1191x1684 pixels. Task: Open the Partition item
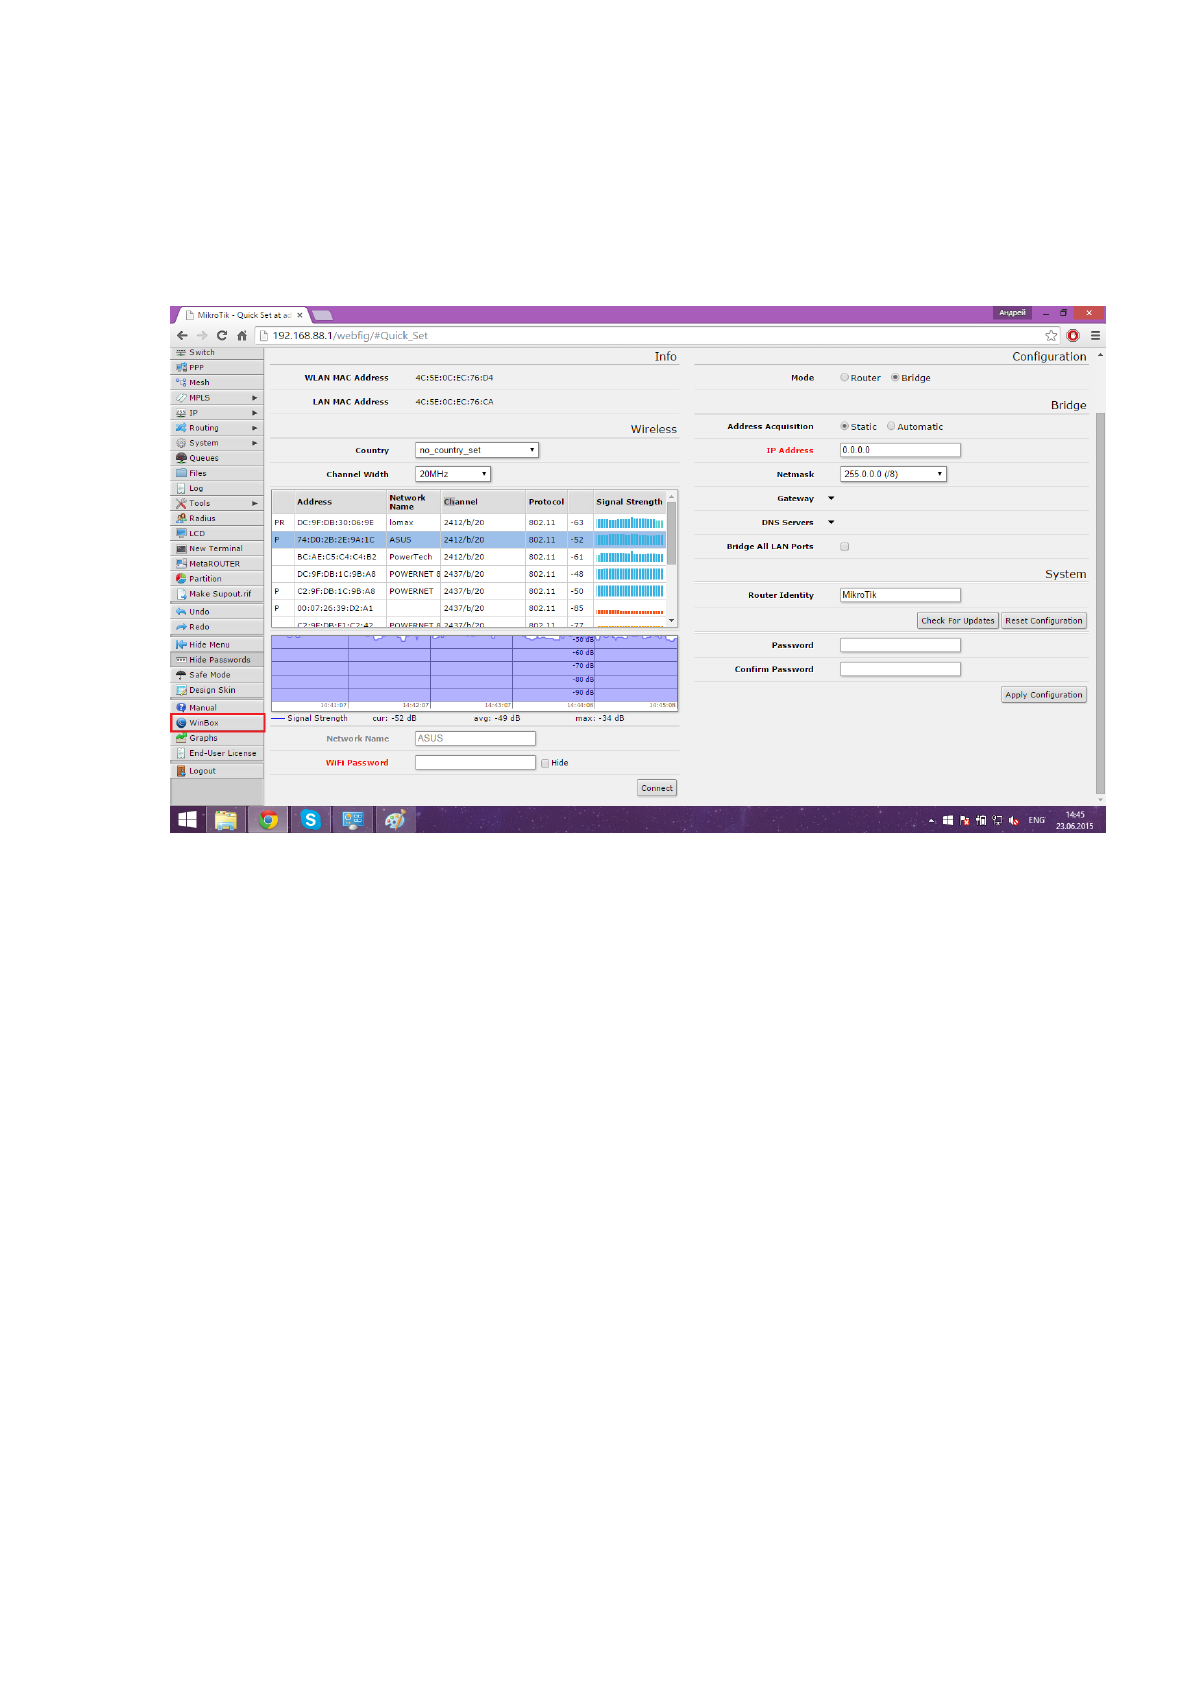(x=217, y=578)
